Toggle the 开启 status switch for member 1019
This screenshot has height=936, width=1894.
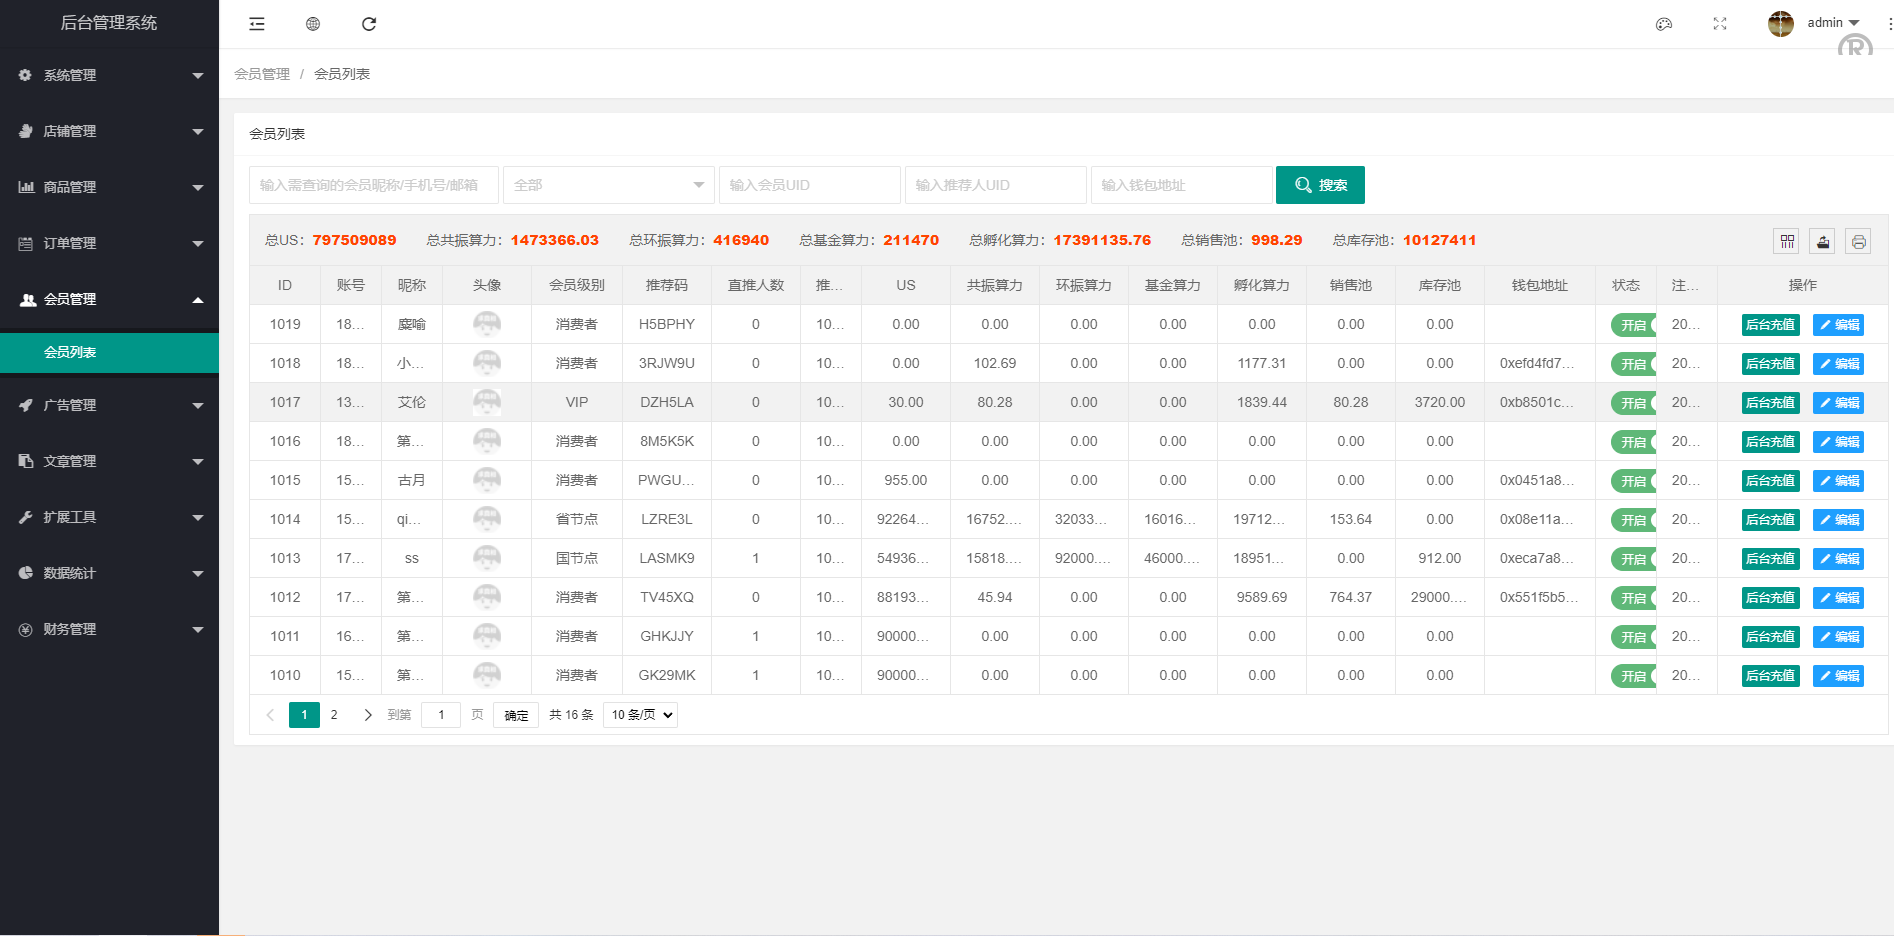pos(1632,324)
